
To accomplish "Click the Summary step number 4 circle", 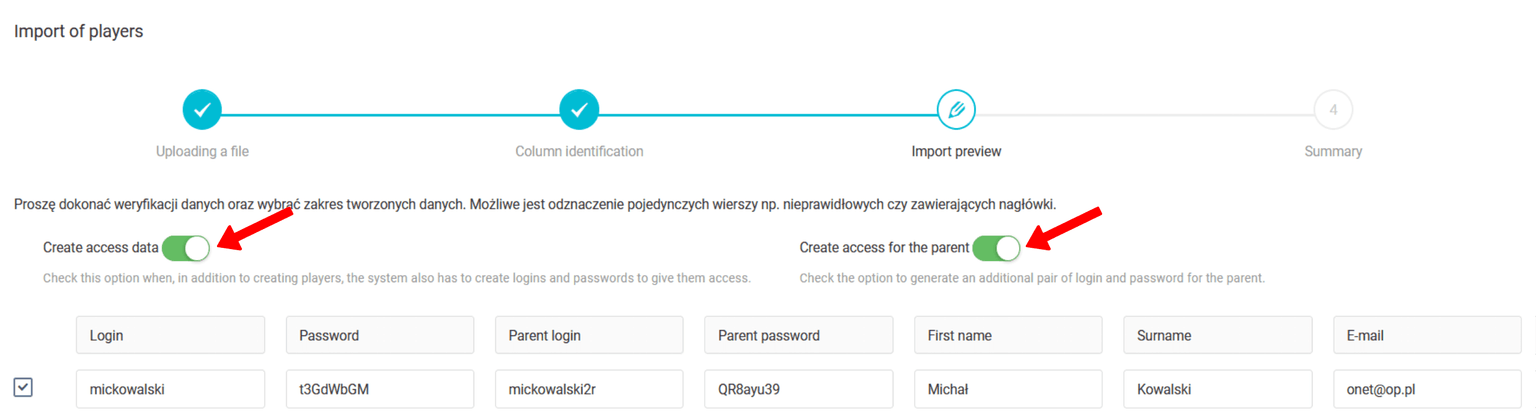I will coord(1333,110).
